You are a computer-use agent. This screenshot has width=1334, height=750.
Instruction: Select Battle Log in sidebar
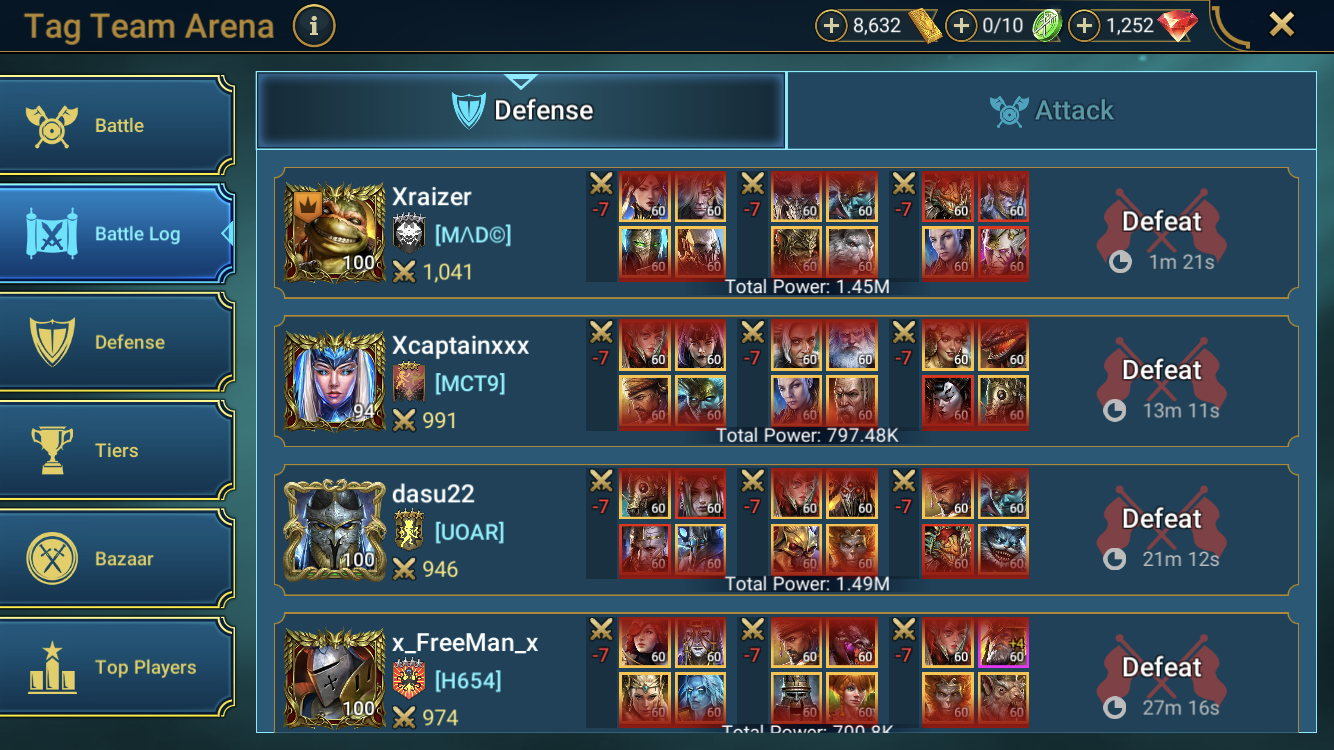point(116,234)
